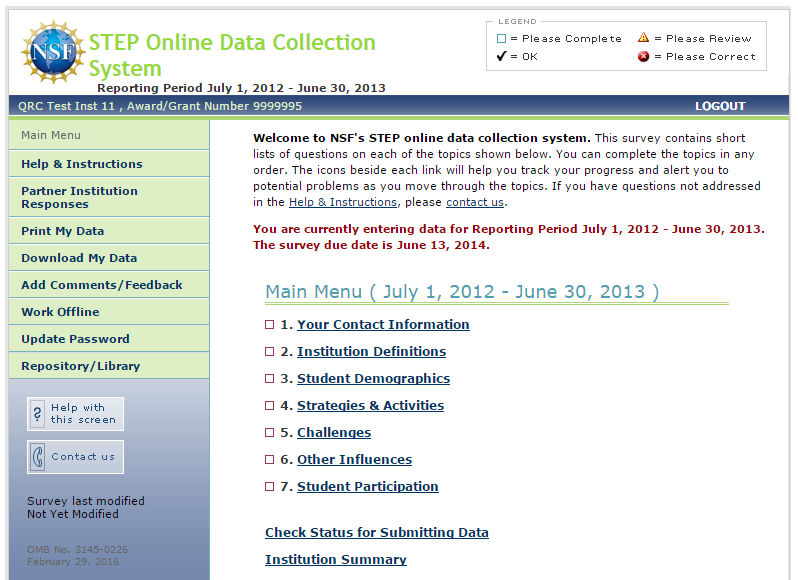The image size is (798, 580).
Task: Click the Main Menu ( July 1, 2012 heading
Action: 462,292
